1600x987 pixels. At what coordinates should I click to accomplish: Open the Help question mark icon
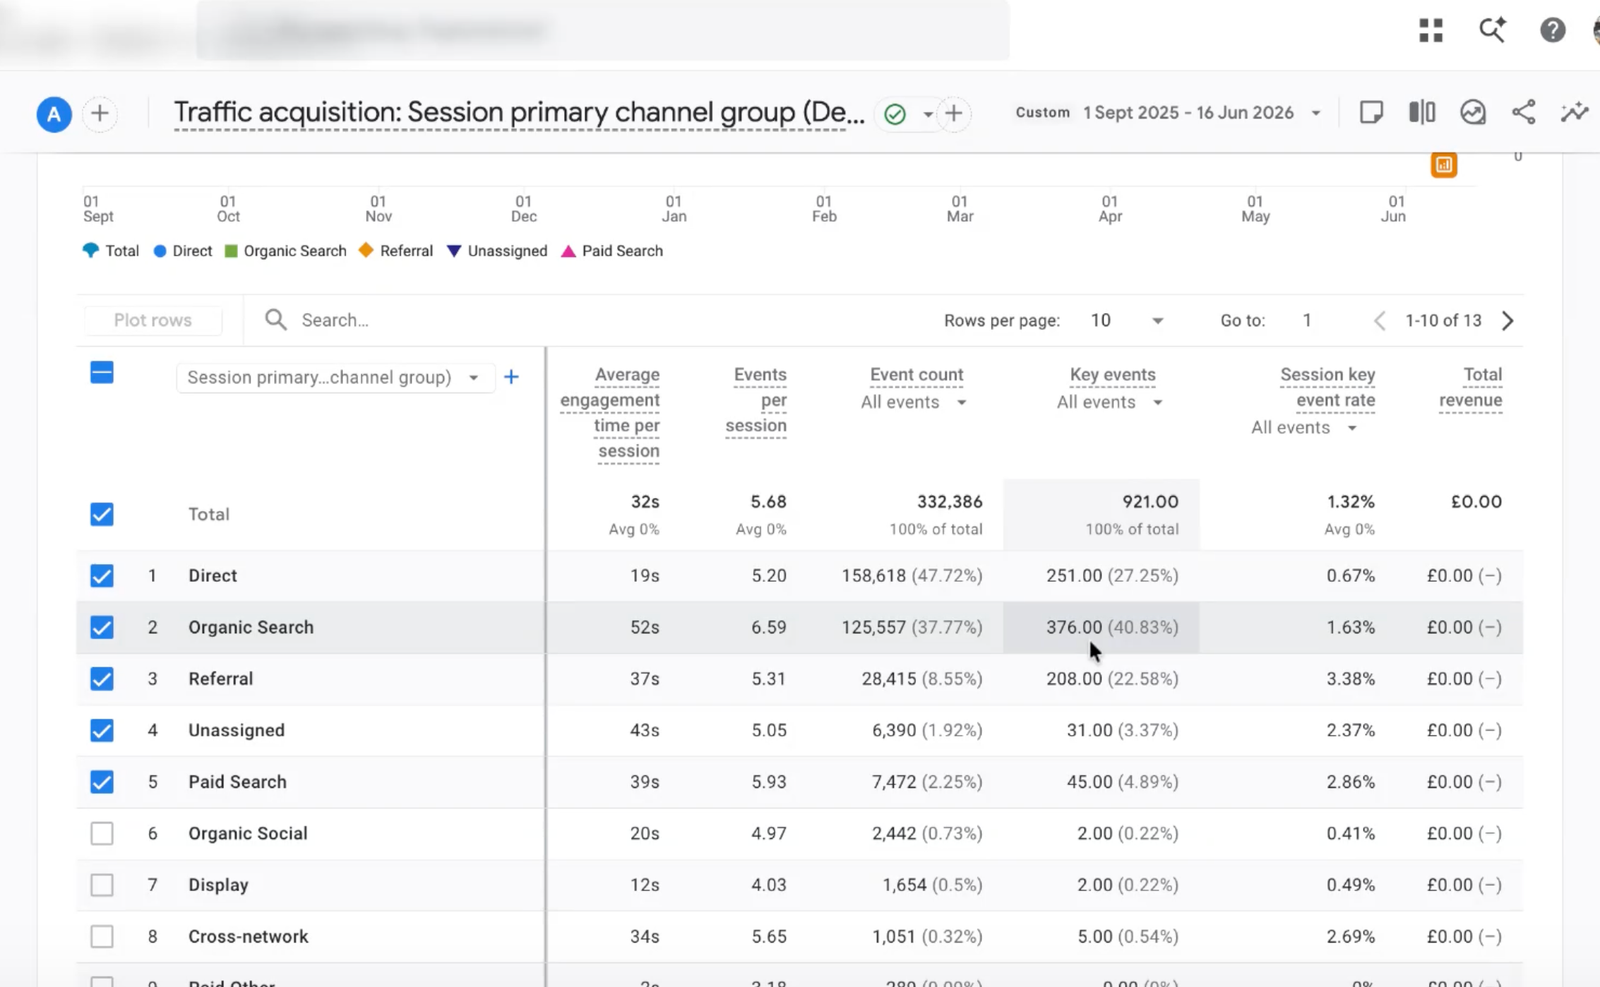(1552, 30)
